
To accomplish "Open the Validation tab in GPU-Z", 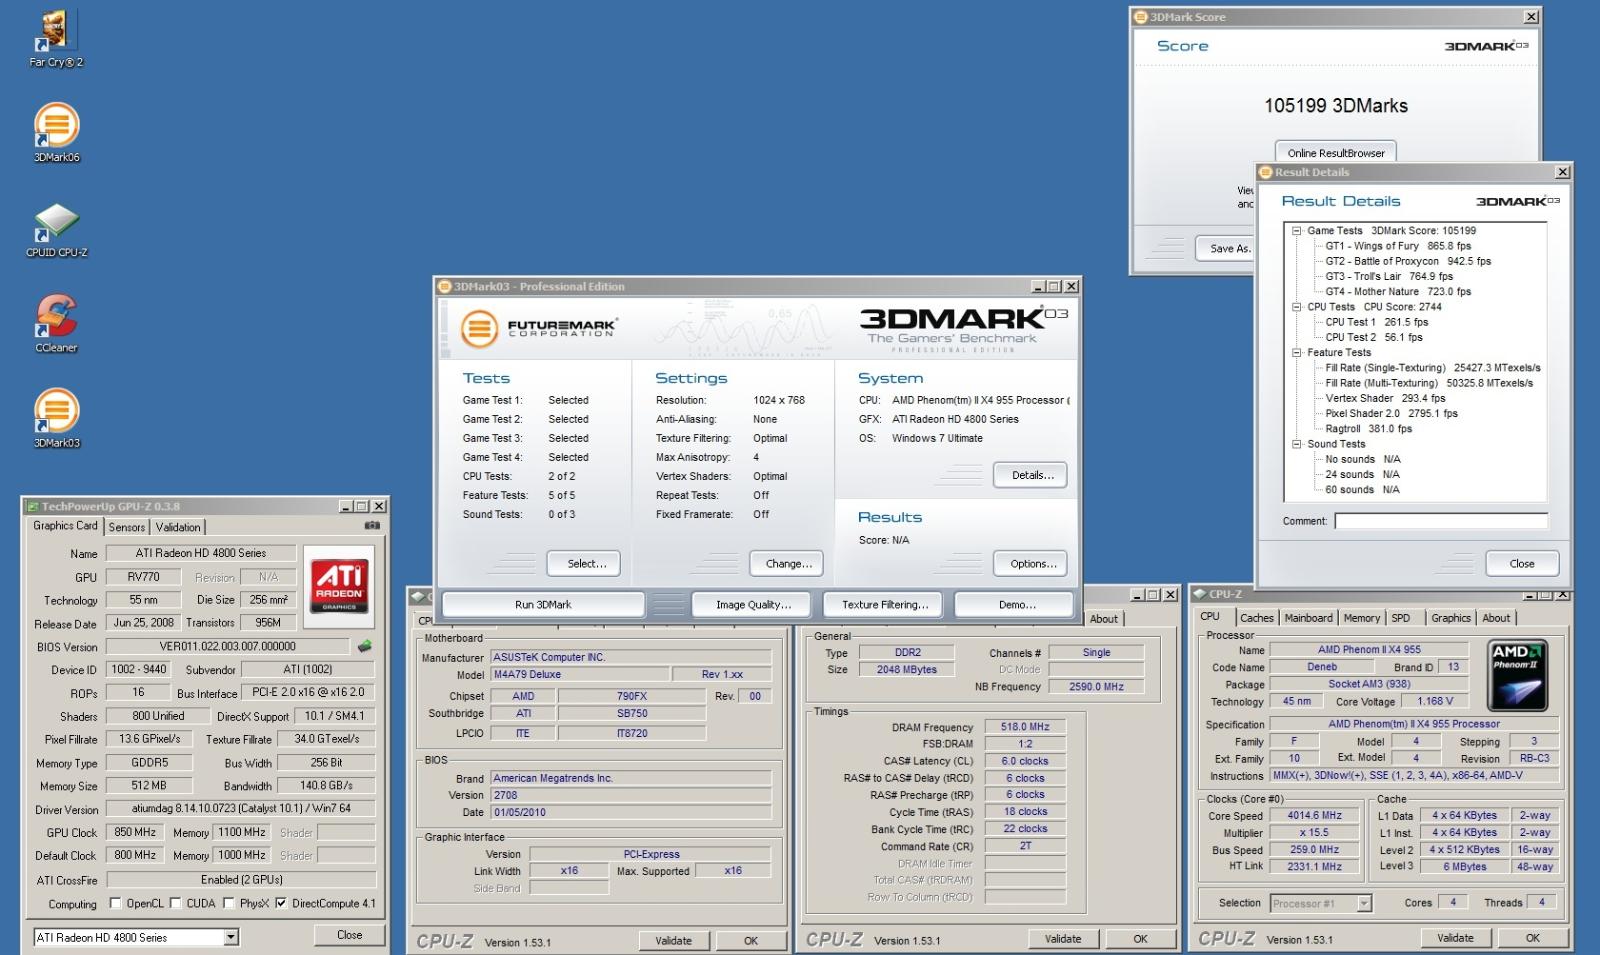I will (x=178, y=527).
